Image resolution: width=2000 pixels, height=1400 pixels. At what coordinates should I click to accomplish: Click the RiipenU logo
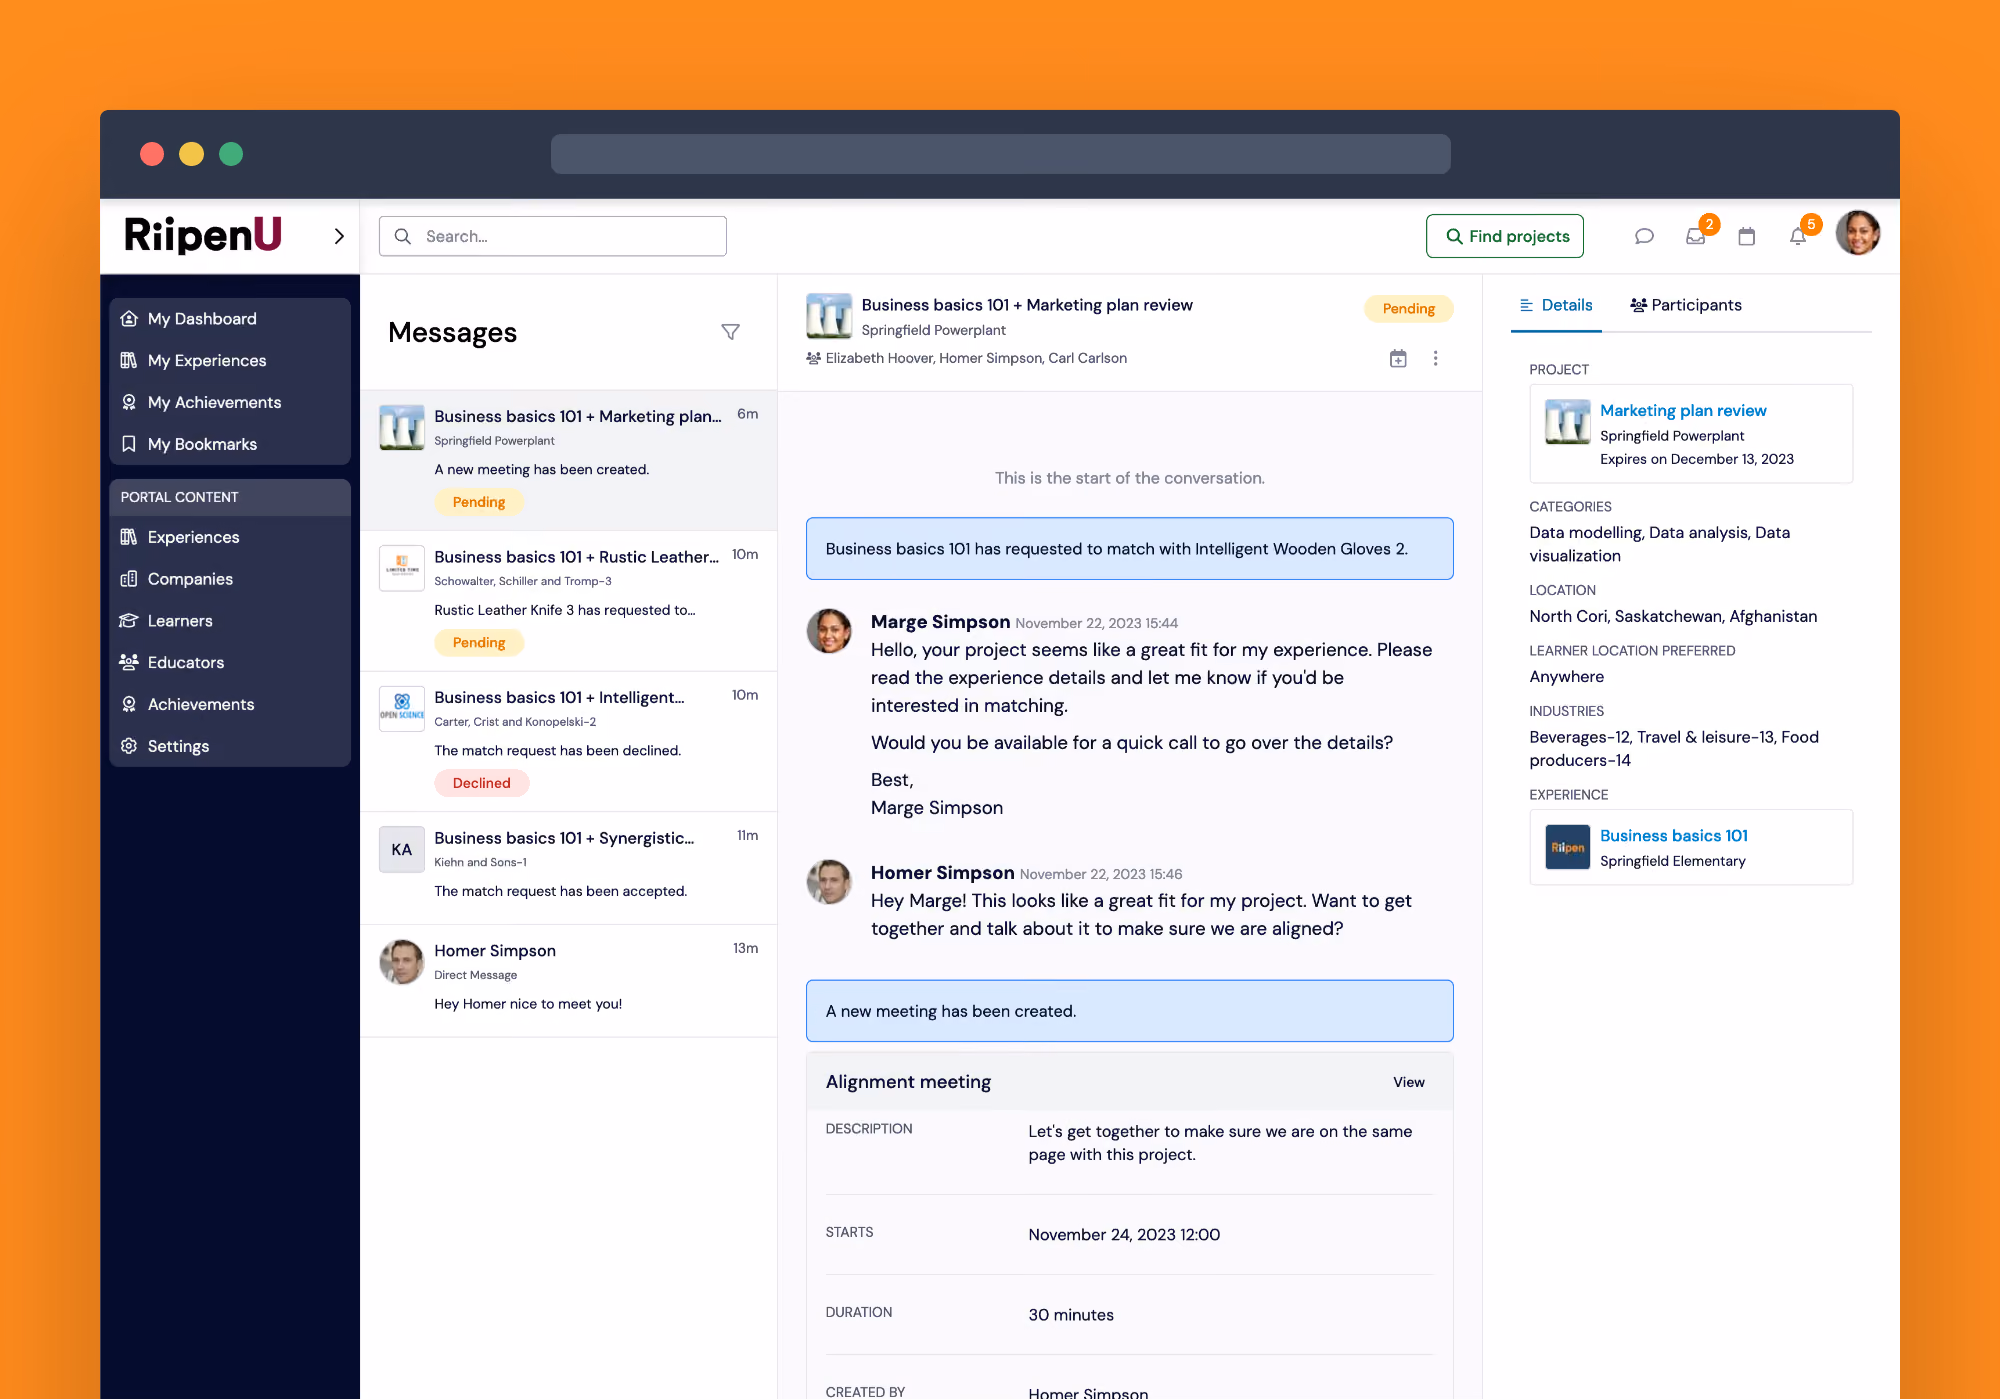point(203,235)
